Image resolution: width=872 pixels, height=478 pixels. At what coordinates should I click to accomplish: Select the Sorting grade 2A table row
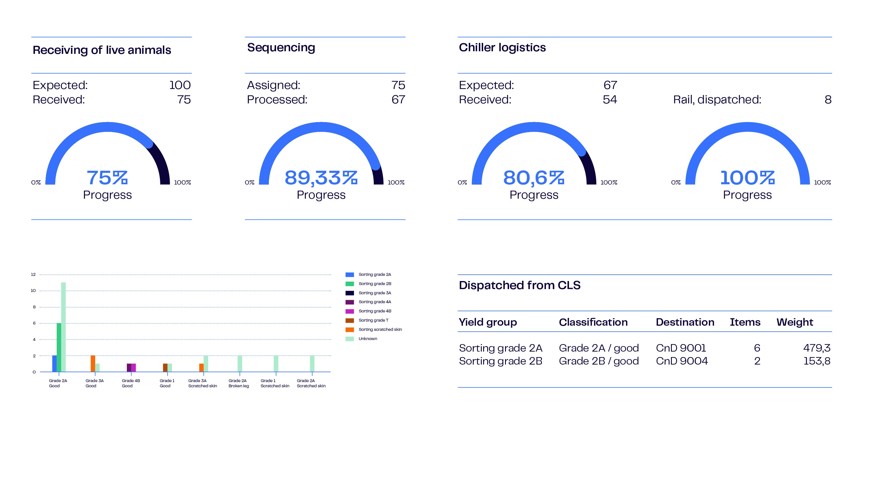pyautogui.click(x=500, y=348)
